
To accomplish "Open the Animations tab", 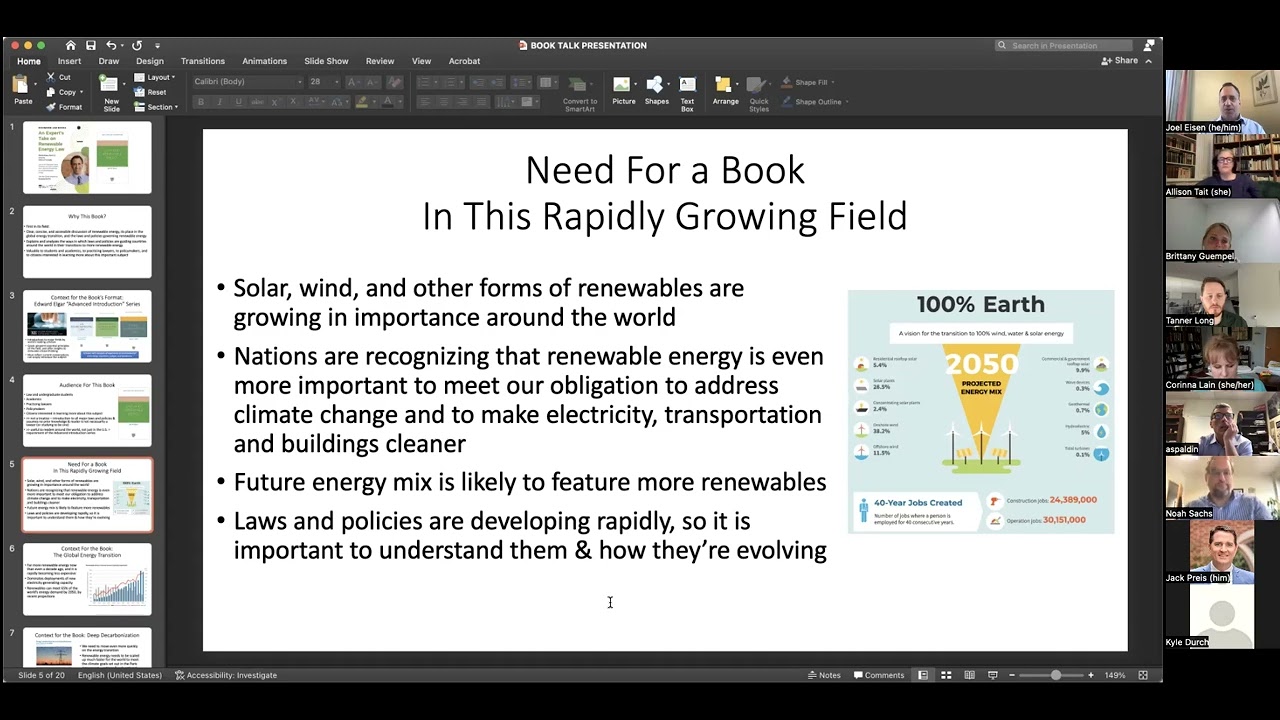I will click(x=264, y=61).
